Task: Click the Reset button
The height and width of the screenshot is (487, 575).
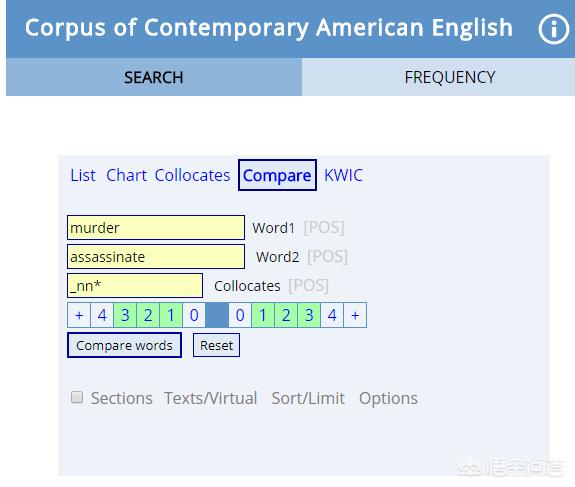Action: tap(216, 345)
